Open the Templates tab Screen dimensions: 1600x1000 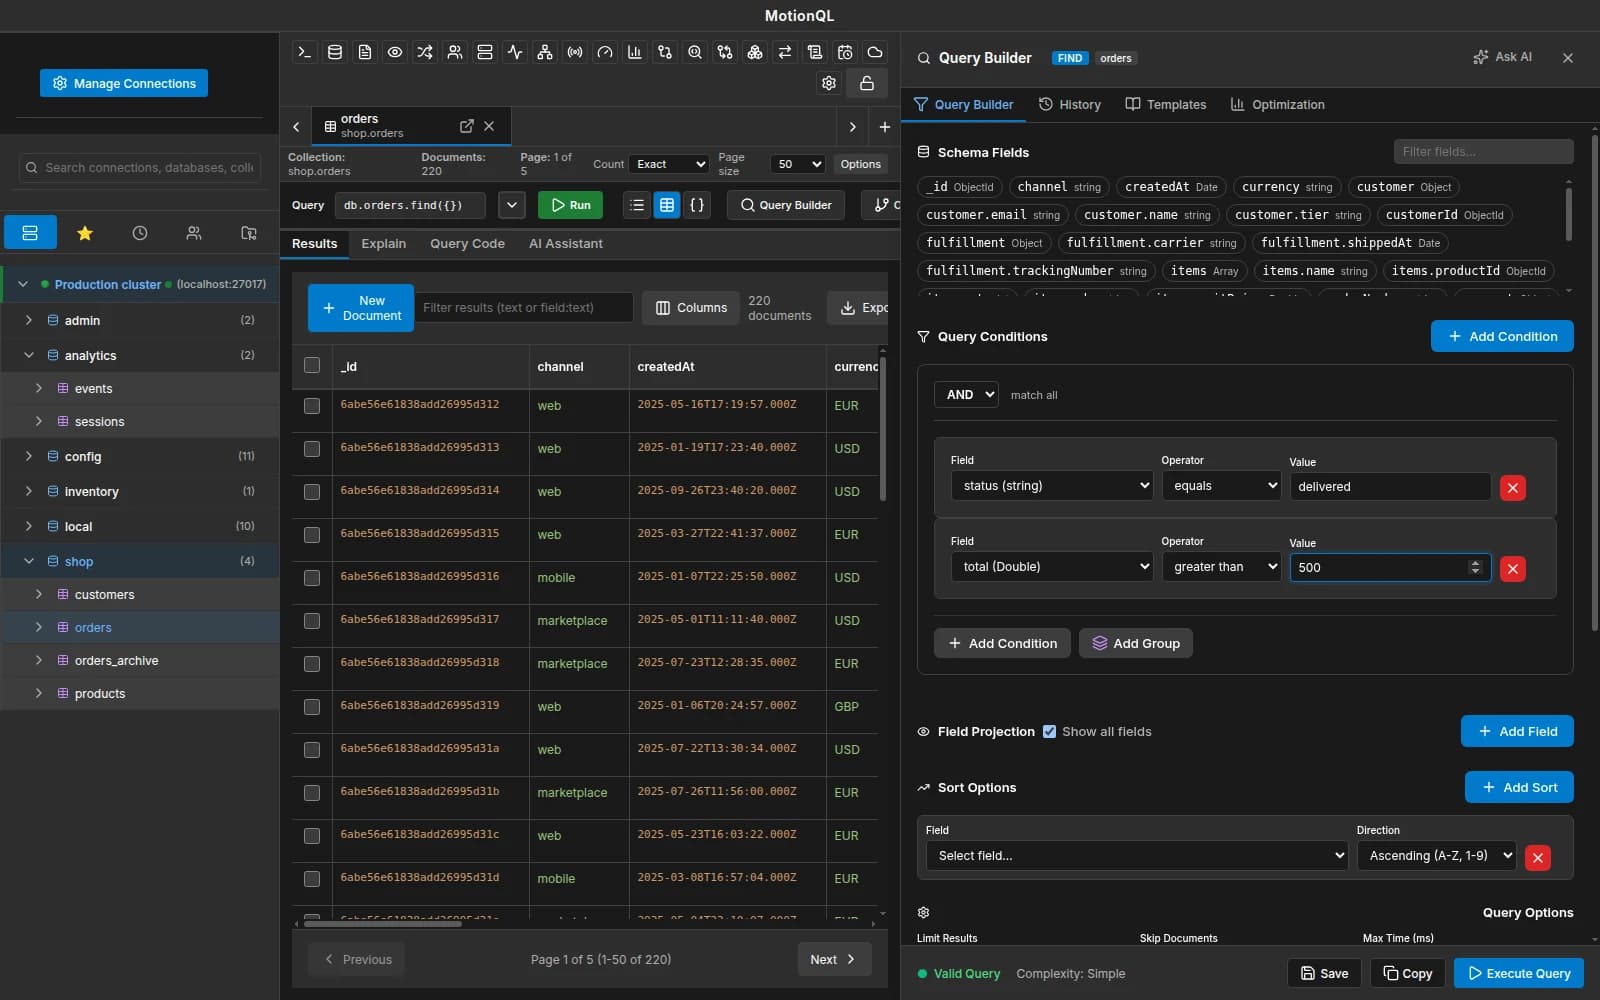click(x=1166, y=104)
